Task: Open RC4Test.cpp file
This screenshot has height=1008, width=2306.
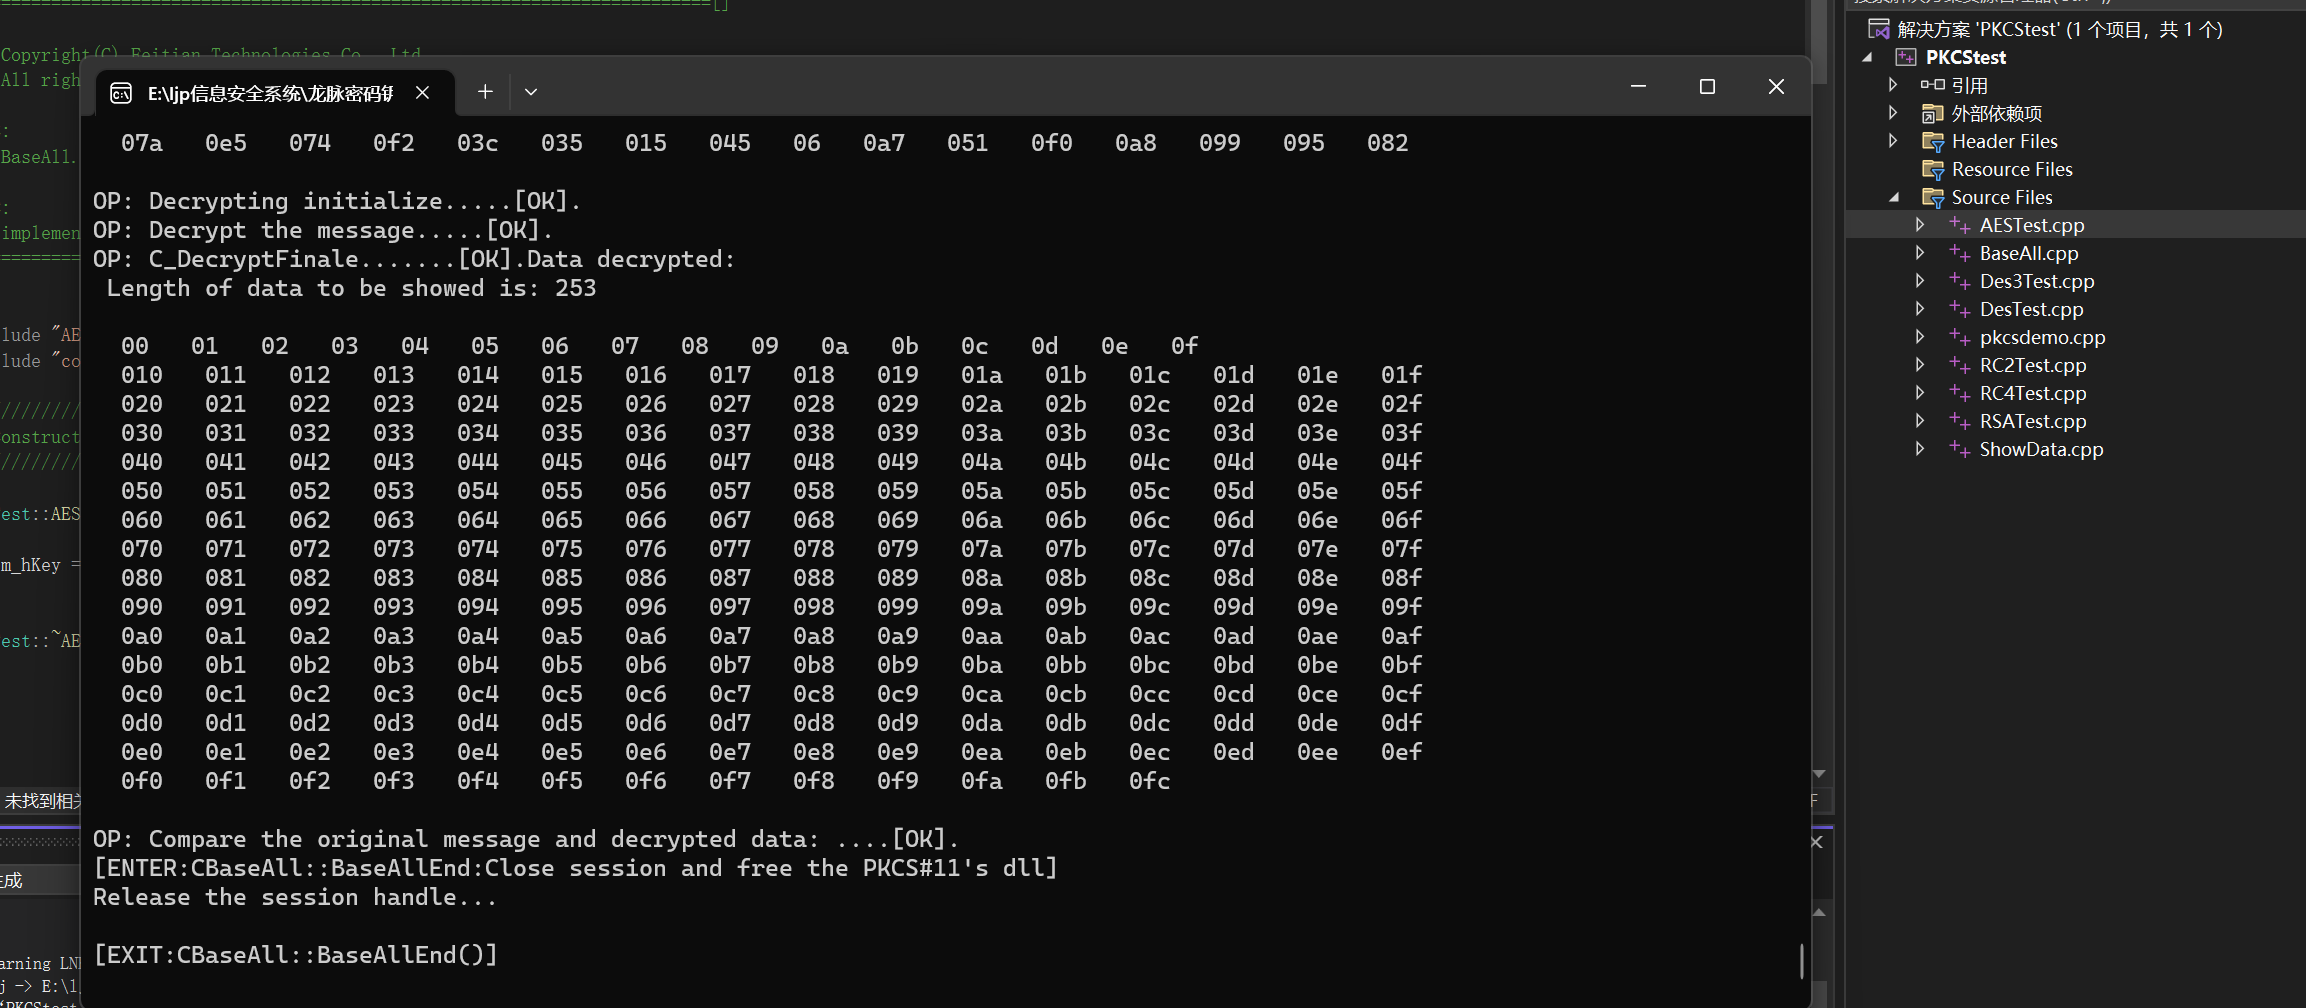Action: [2033, 393]
